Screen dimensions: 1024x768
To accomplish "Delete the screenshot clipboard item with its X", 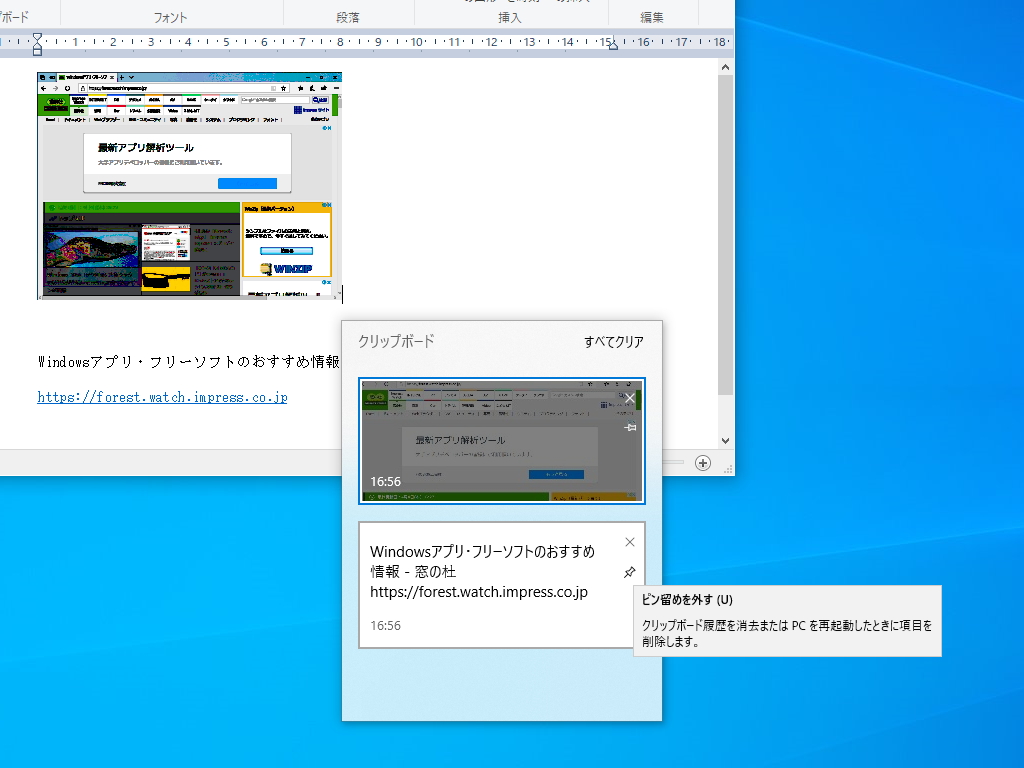I will click(628, 398).
